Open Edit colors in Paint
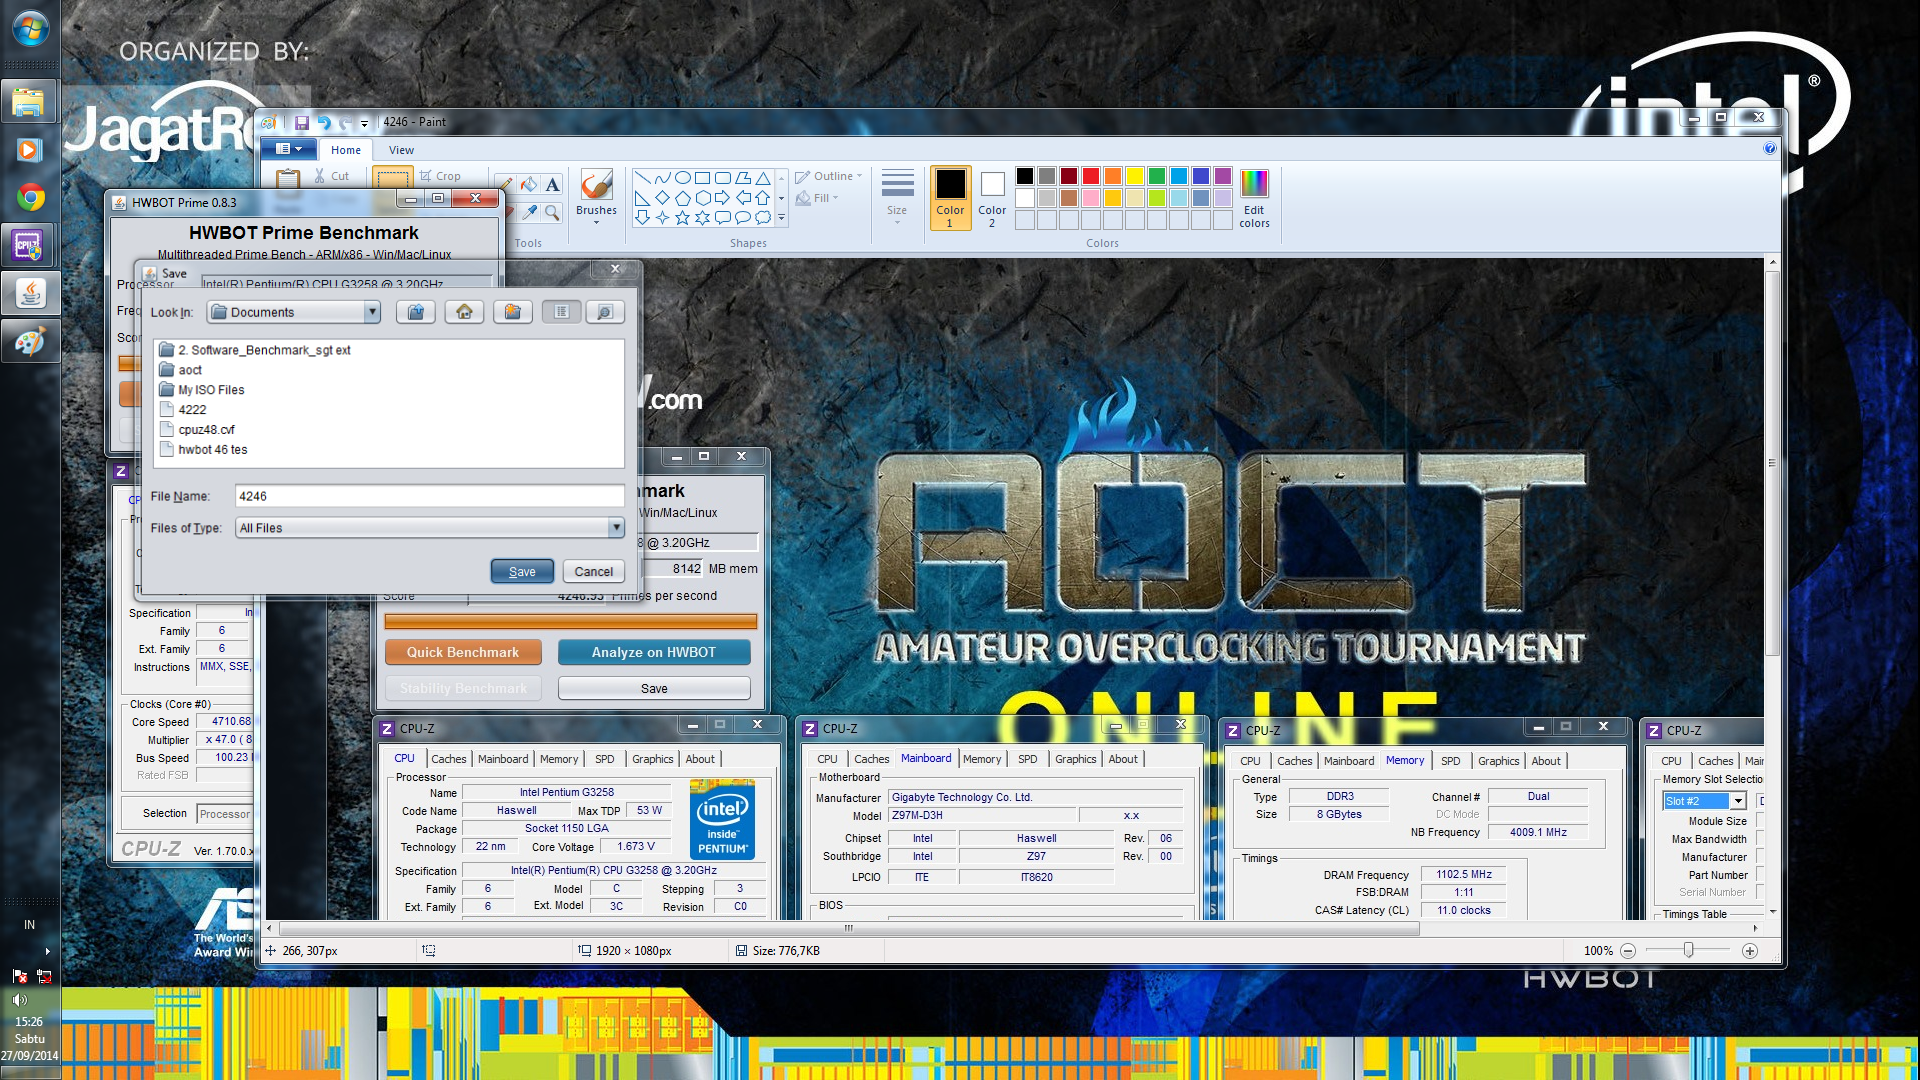 tap(1254, 198)
